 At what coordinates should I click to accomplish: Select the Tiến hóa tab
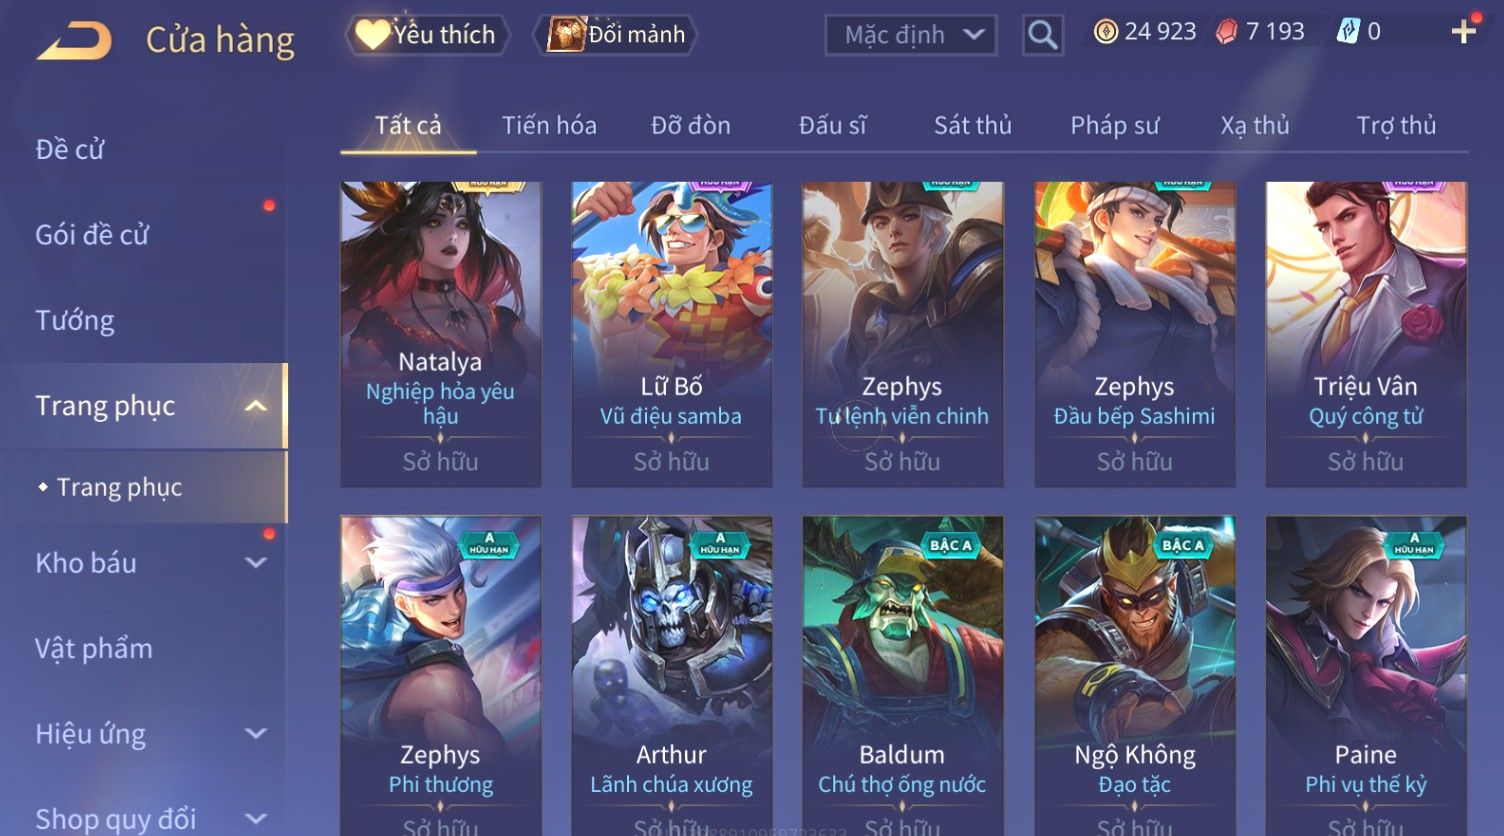[x=549, y=125]
